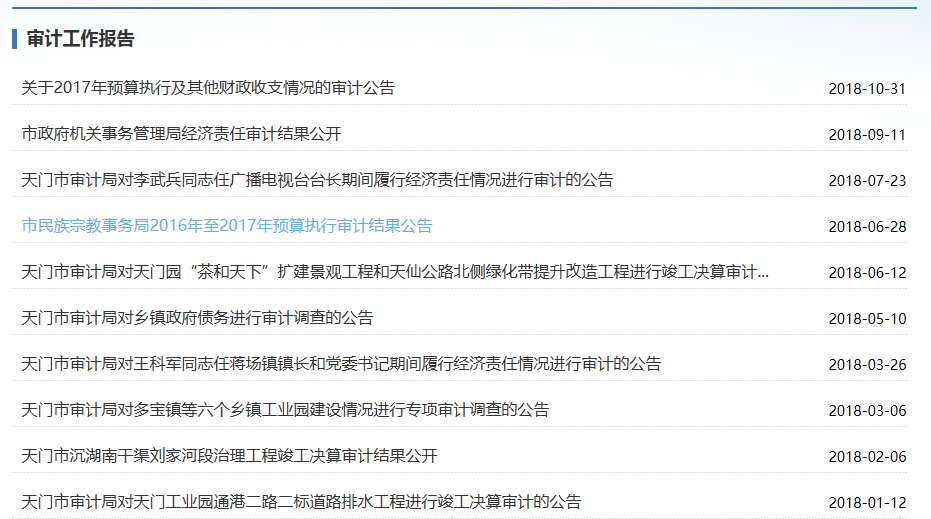Viewport: 931px width, 519px height.
Task: Click the date 2018-10-31
Action: click(867, 89)
